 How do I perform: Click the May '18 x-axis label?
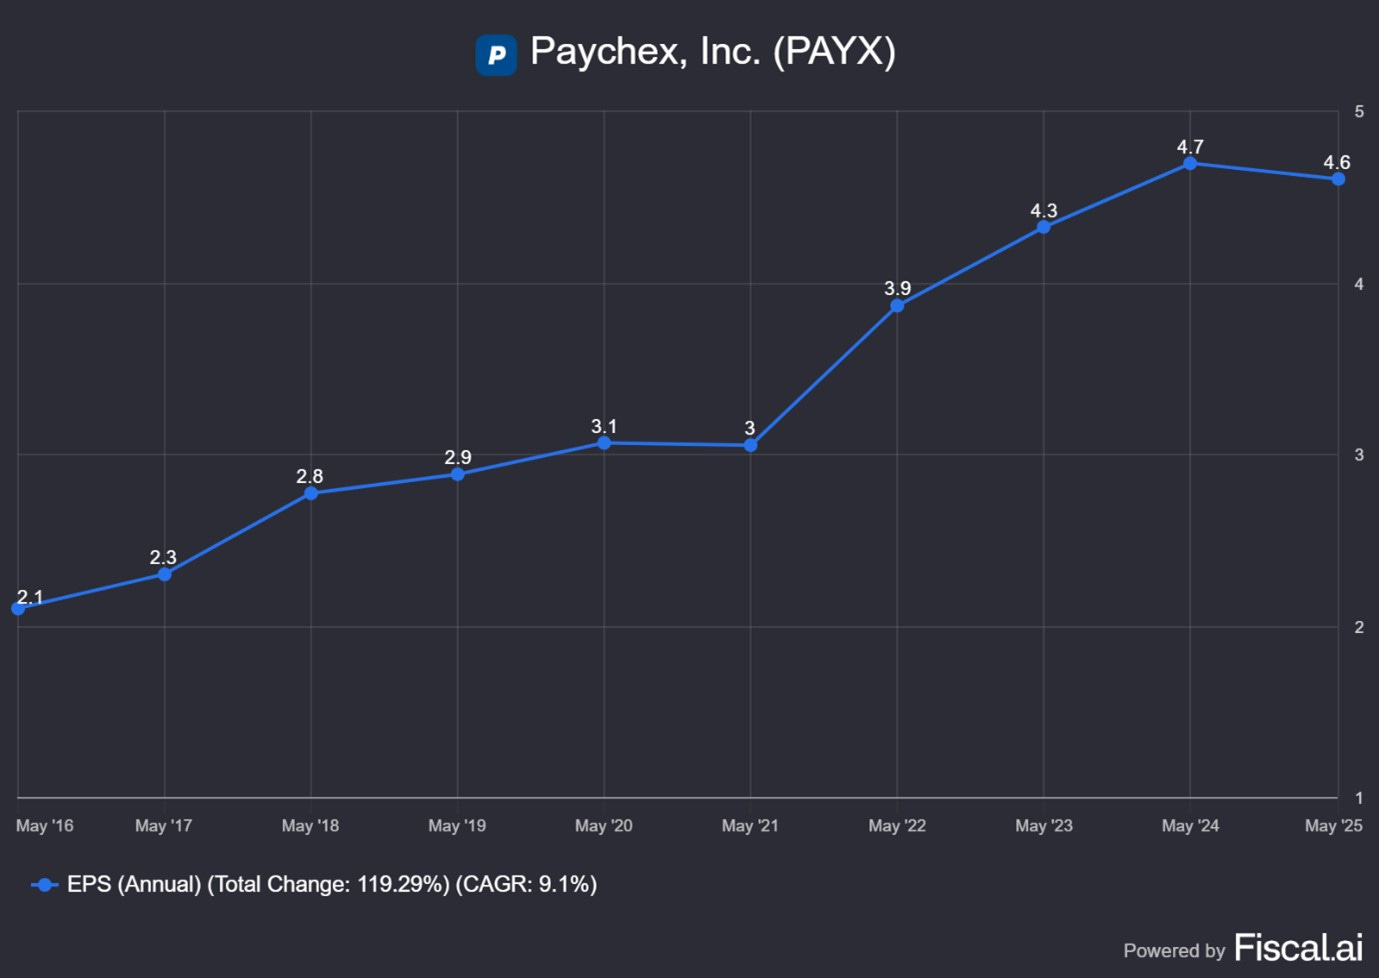[x=310, y=826]
